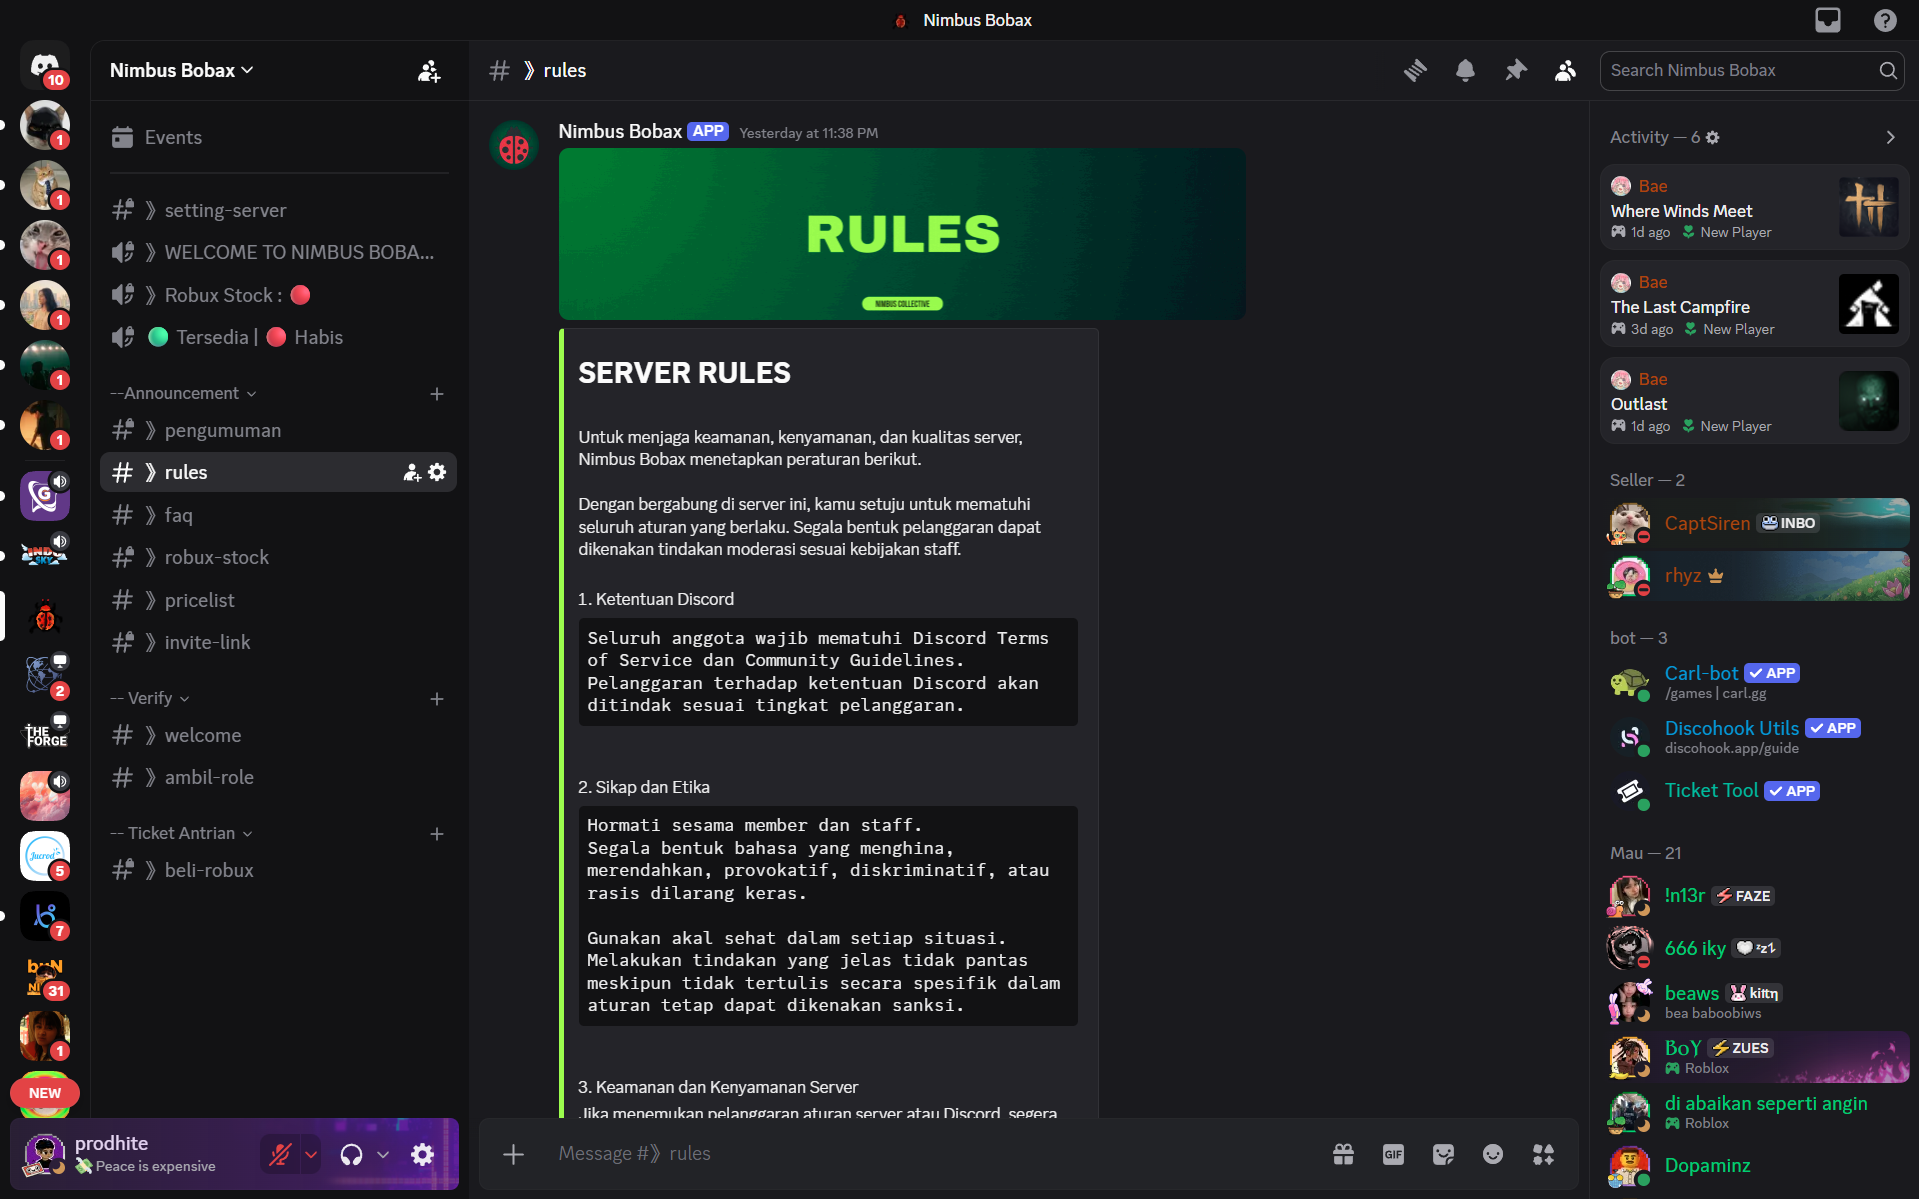Create channel in Ticket Antrian category
Viewport: 1919px width, 1199px height.
tap(437, 834)
